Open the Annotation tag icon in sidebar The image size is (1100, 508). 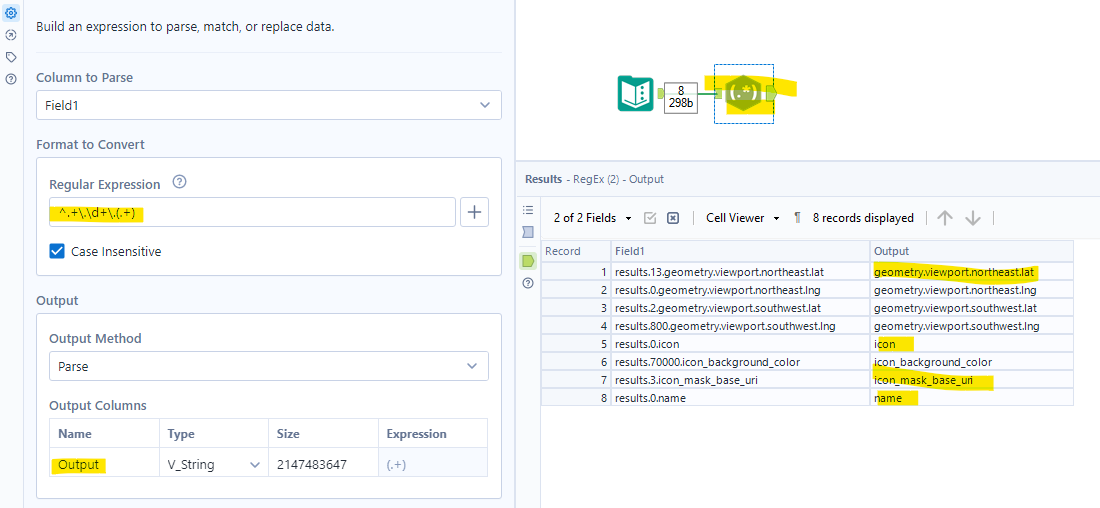tap(11, 57)
